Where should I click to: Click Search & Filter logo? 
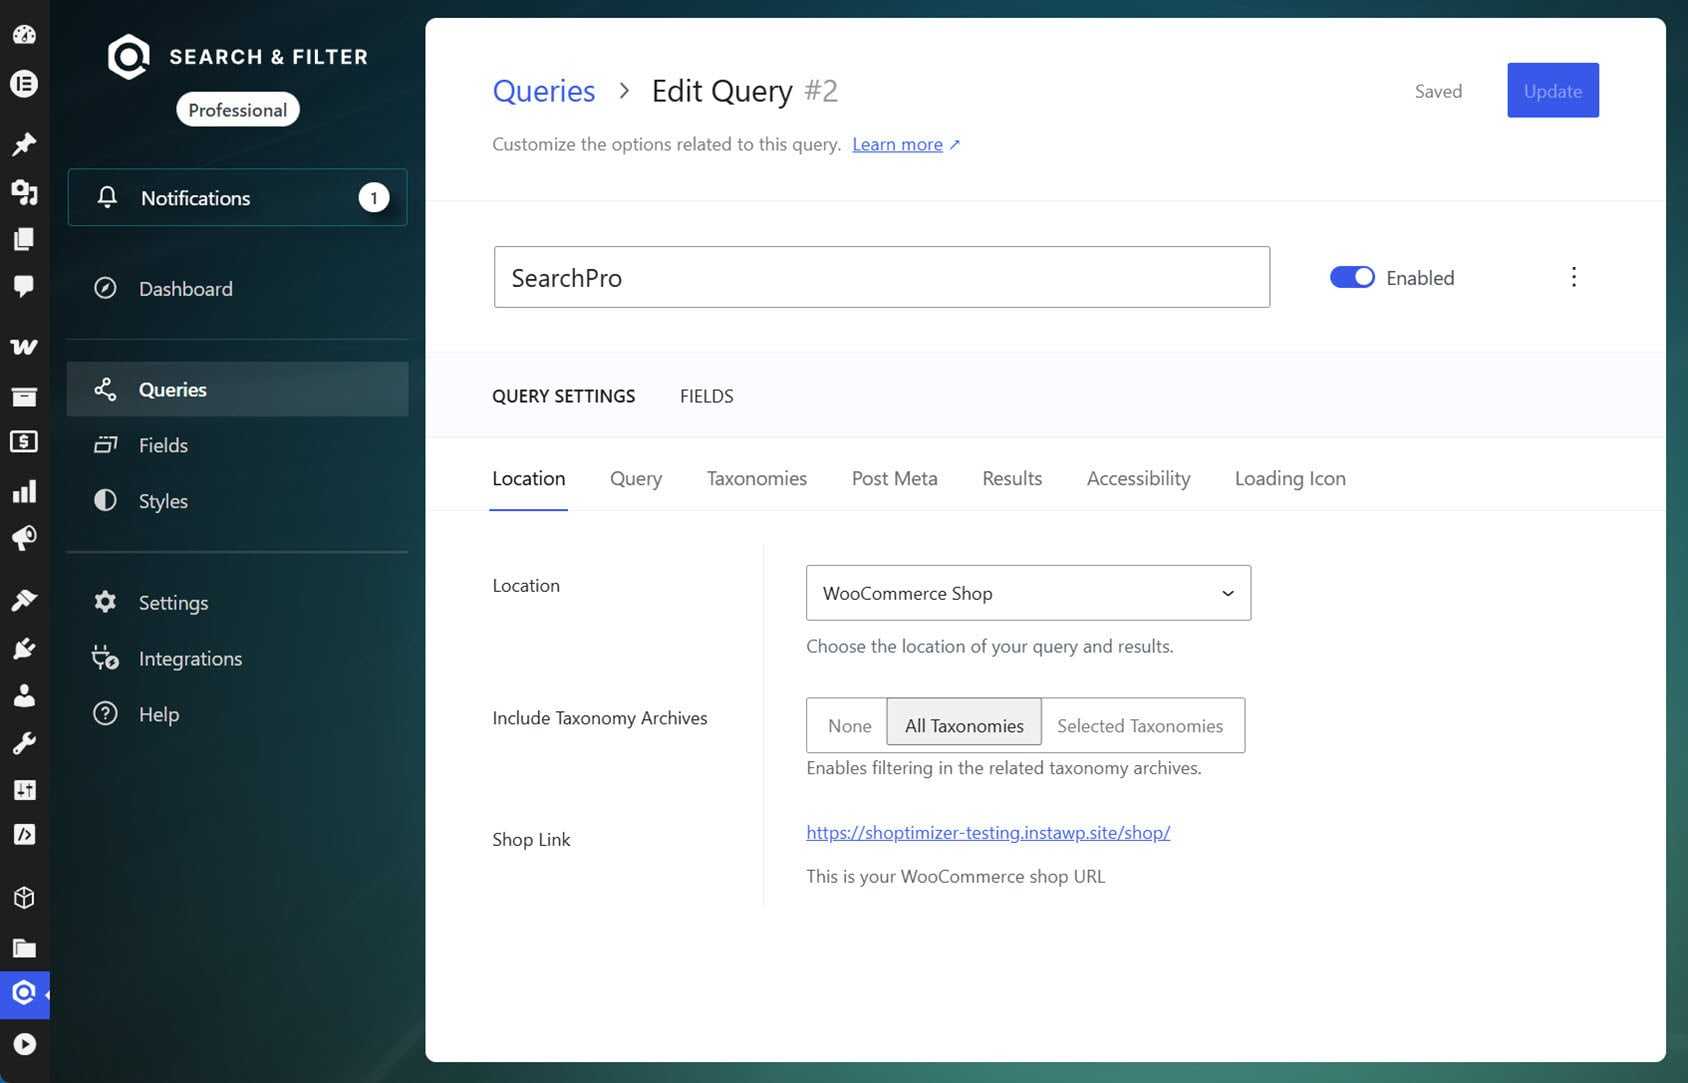click(x=238, y=57)
